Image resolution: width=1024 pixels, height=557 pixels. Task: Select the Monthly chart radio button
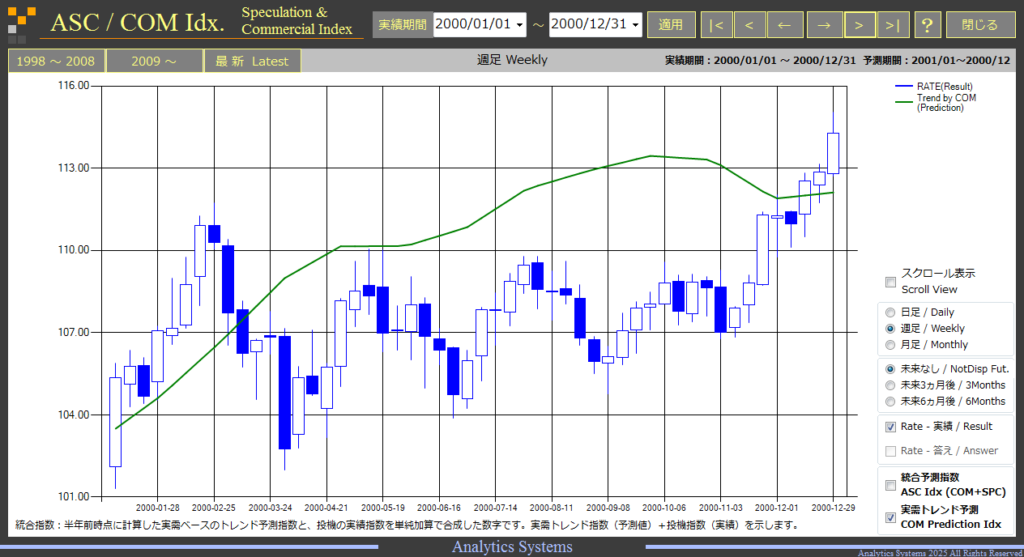(890, 345)
